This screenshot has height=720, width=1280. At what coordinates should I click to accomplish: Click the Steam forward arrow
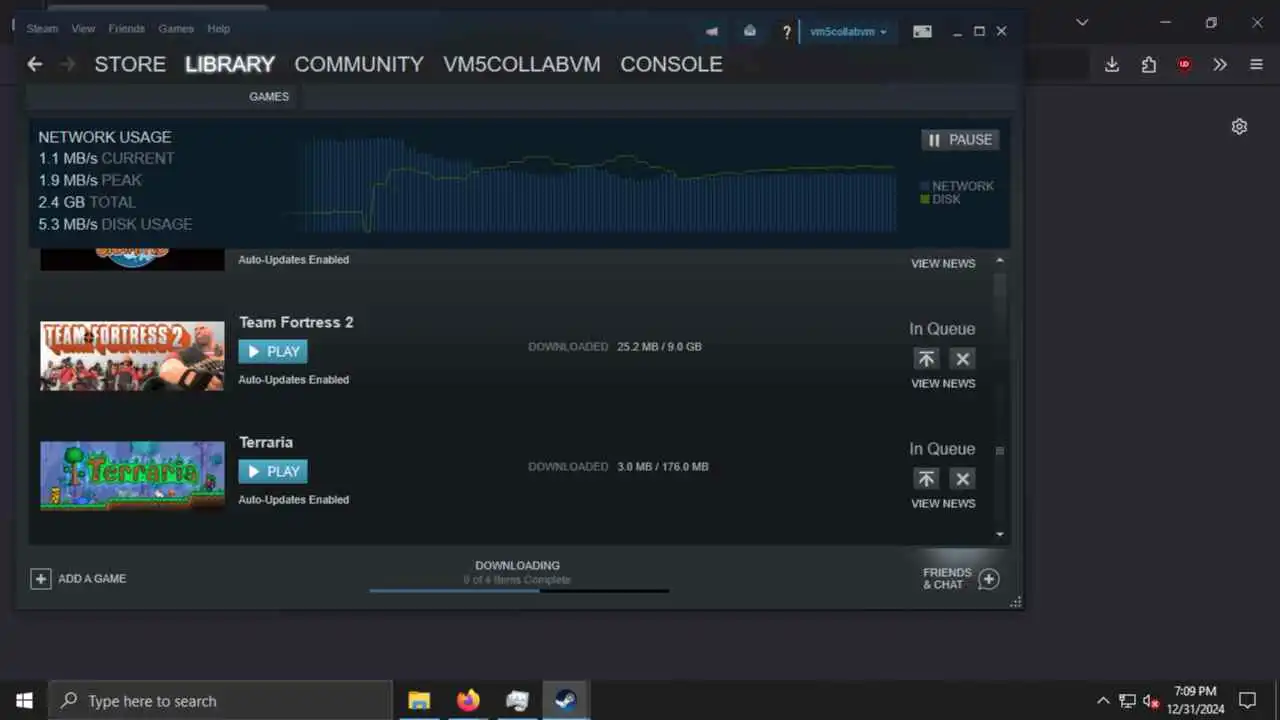pos(67,64)
